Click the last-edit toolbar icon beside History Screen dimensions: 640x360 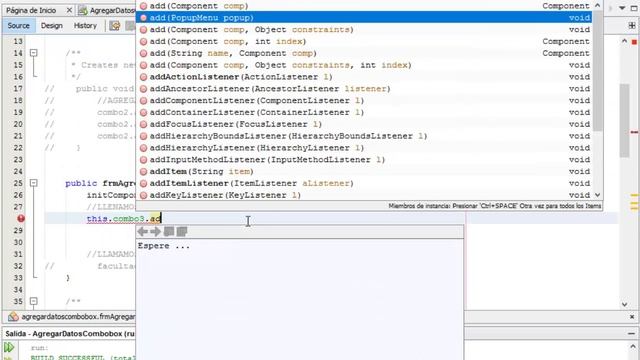[x=115, y=26]
